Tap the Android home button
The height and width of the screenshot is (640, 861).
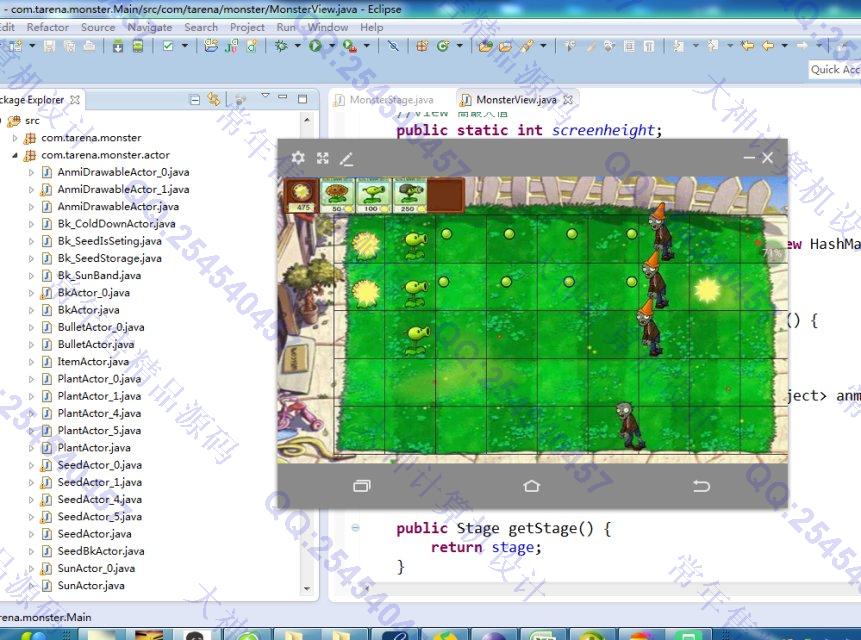coord(532,486)
